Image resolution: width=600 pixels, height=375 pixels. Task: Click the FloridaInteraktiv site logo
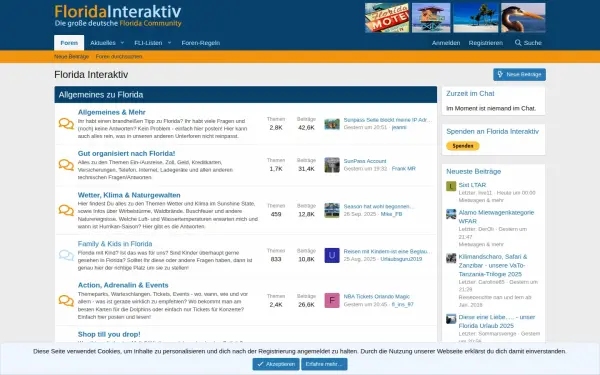118,16
